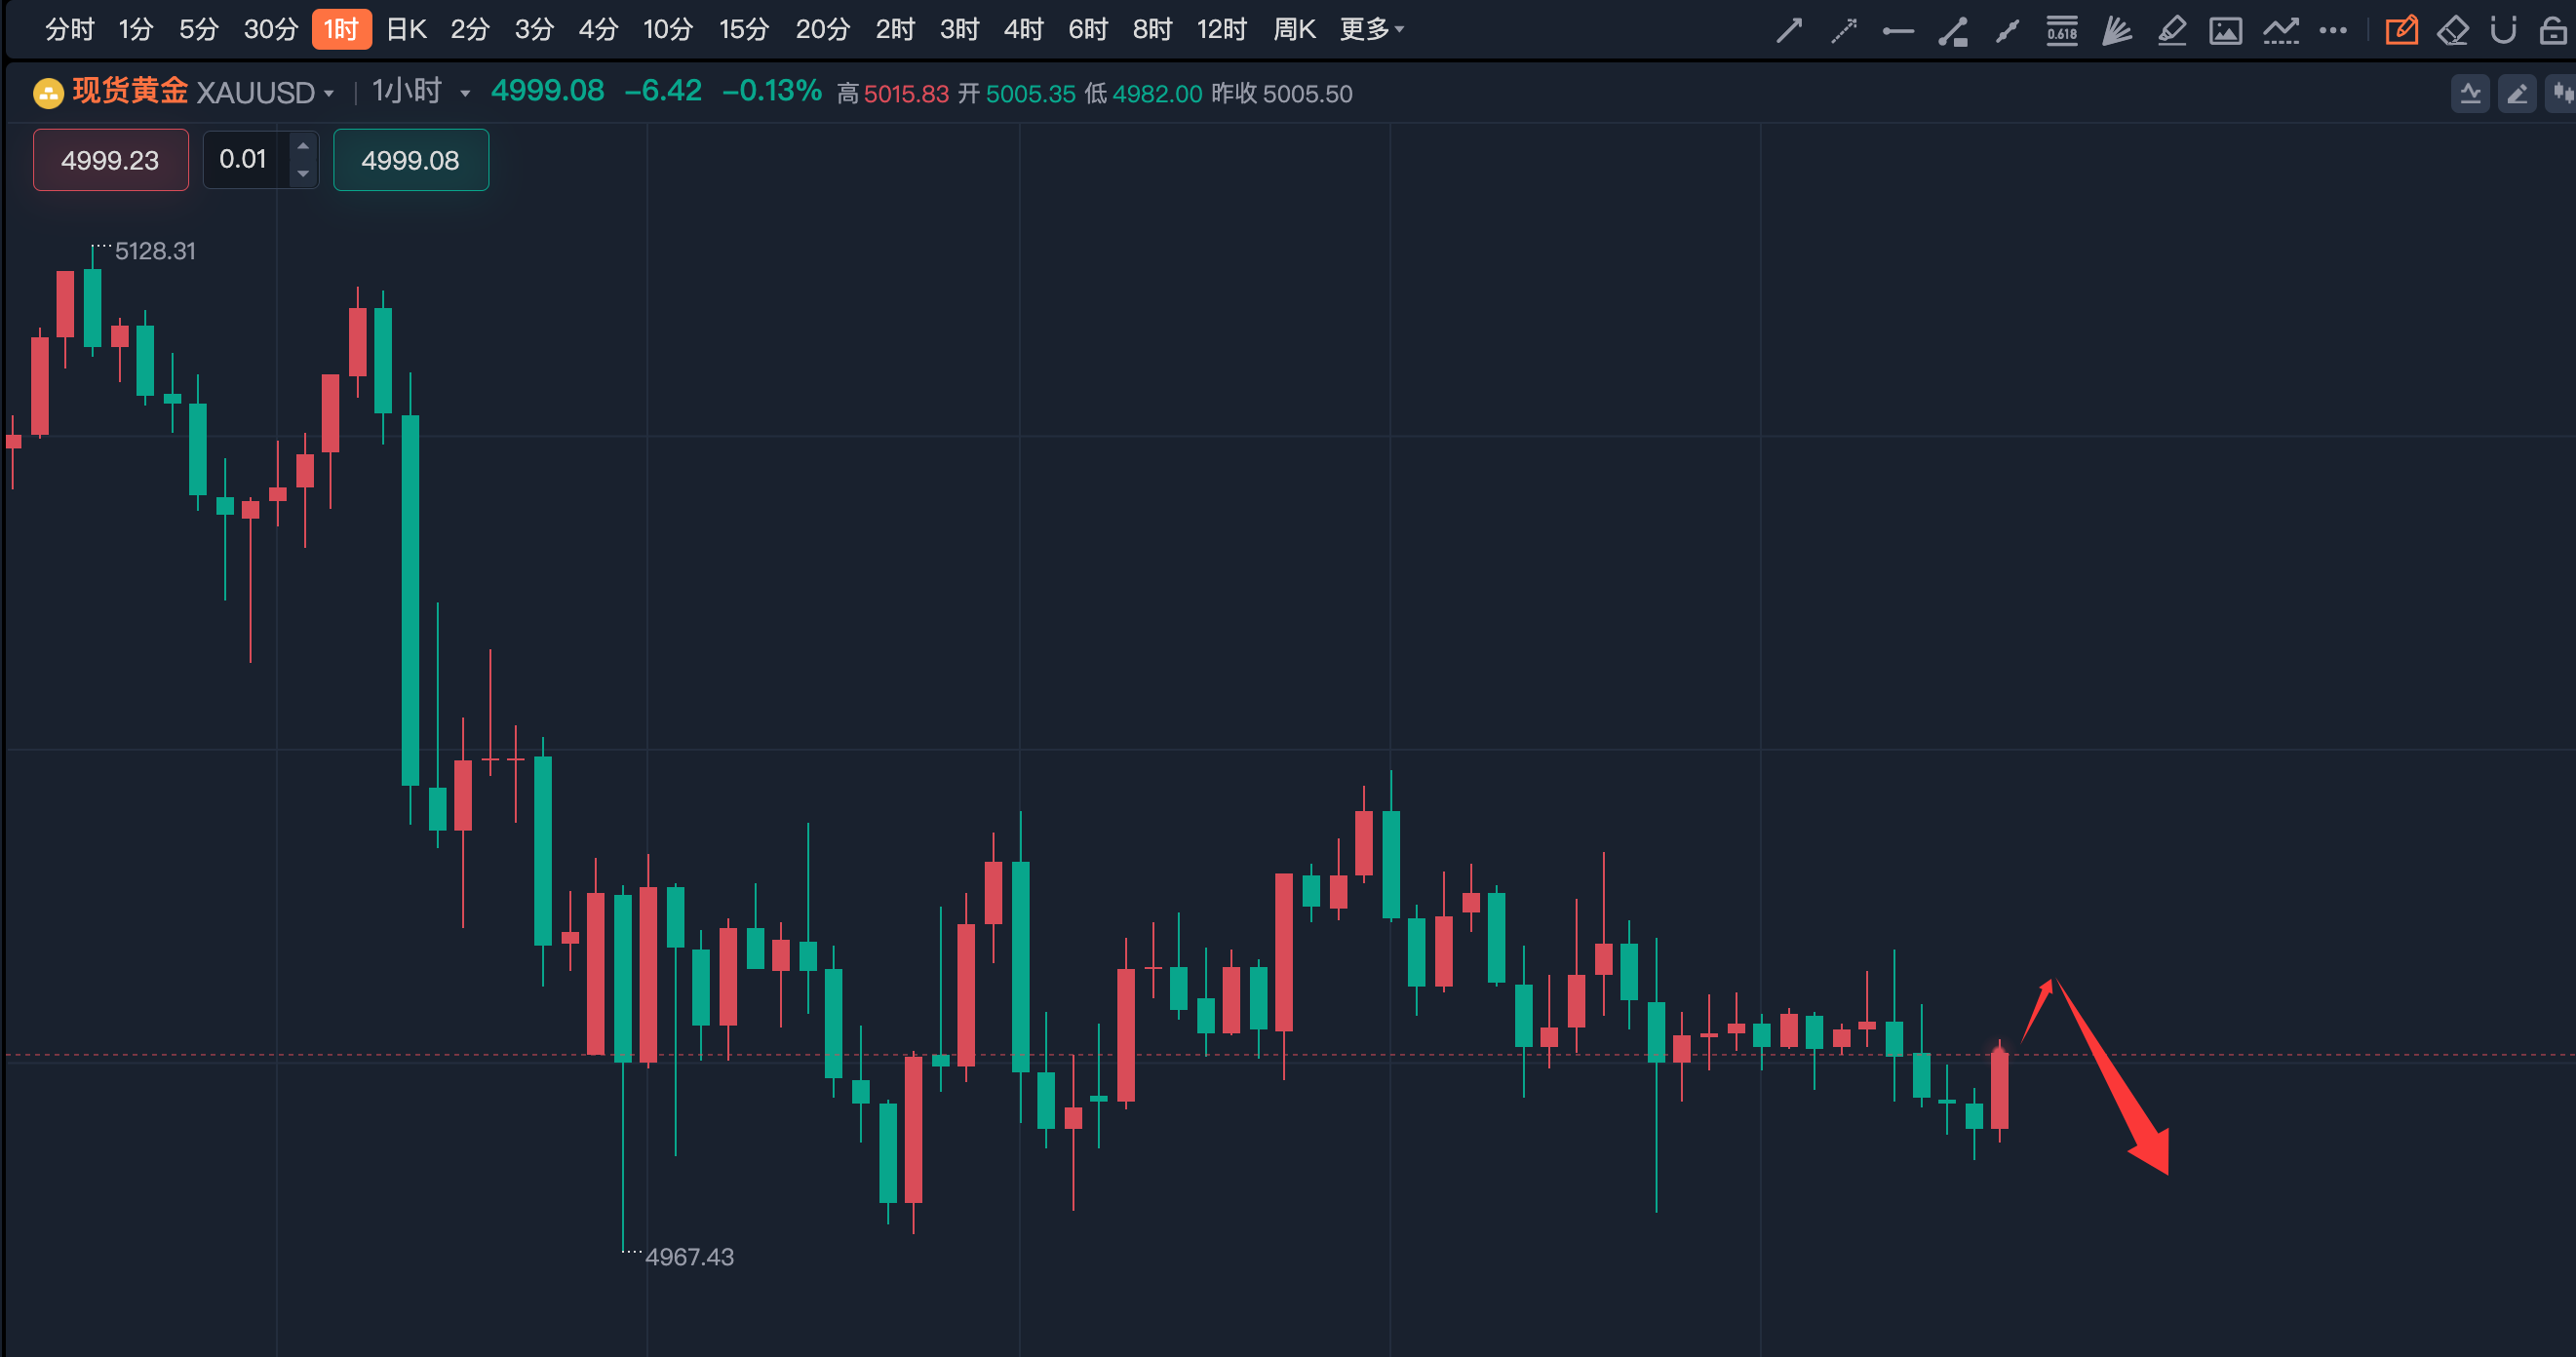Increase lot size with up stepper
Viewport: 2576px width, 1357px height.
click(303, 146)
